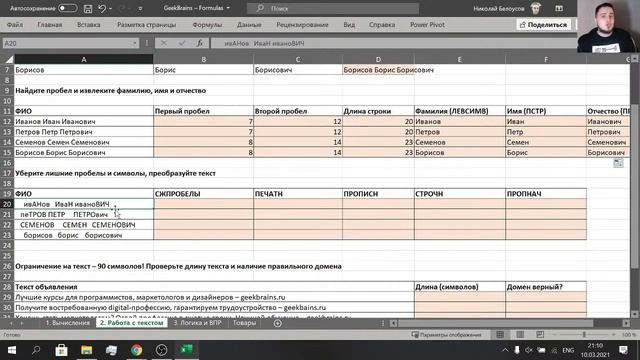Image resolution: width=640 pixels, height=360 pixels.
Task: Click the Quick Analysis icon near row 16
Action: (x=618, y=163)
